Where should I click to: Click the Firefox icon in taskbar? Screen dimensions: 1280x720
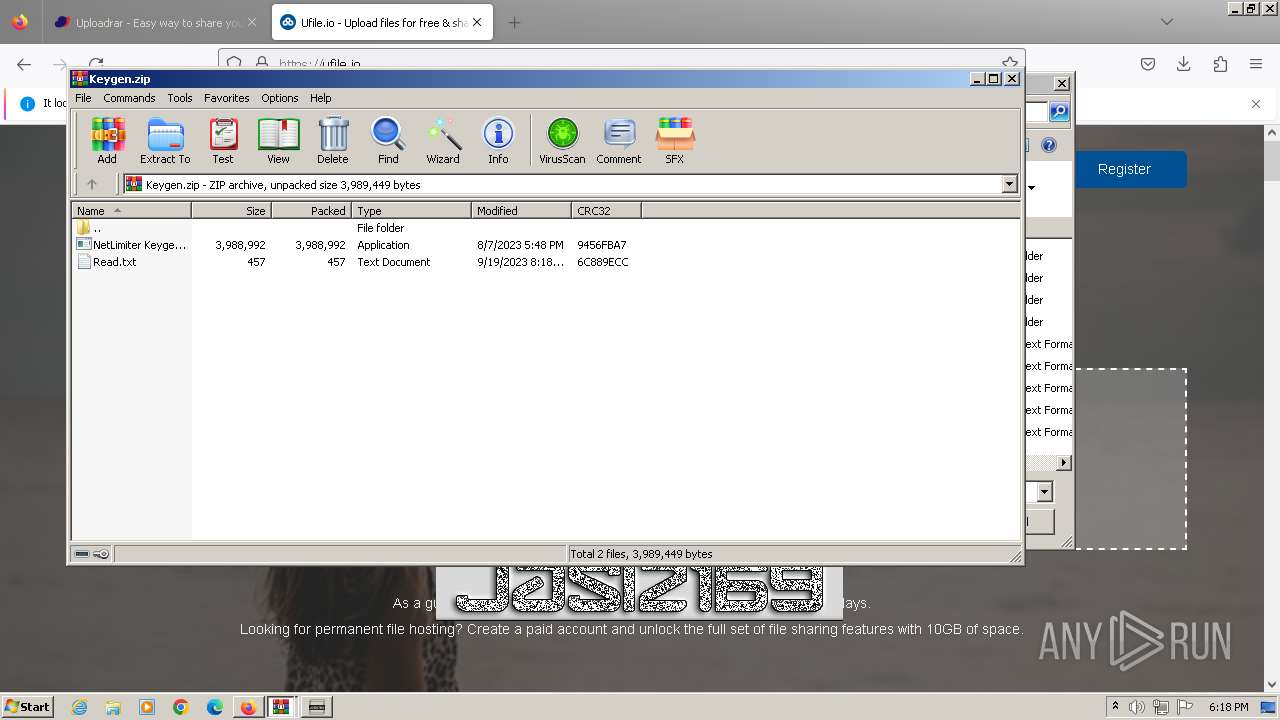pyautogui.click(x=248, y=707)
